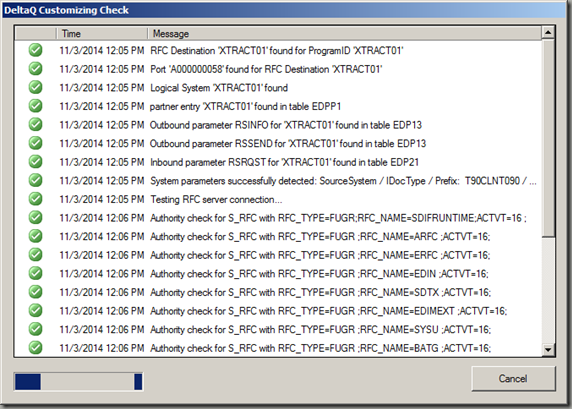Click the scrollbar down arrow

tap(548, 350)
